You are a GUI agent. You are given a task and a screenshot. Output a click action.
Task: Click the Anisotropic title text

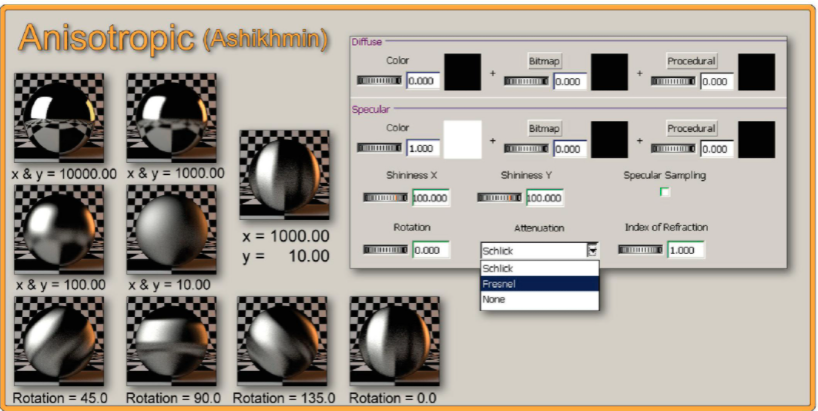106,39
